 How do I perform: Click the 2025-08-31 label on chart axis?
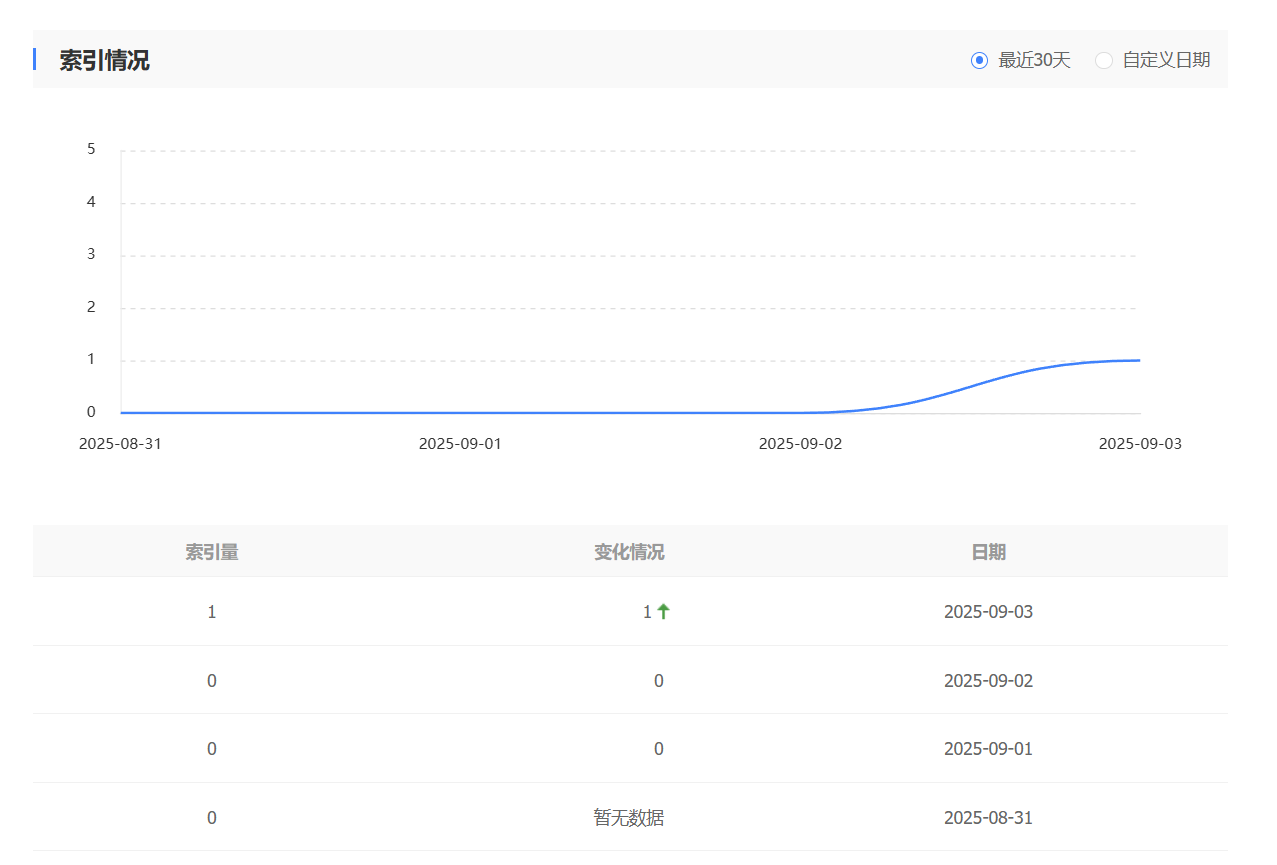120,444
